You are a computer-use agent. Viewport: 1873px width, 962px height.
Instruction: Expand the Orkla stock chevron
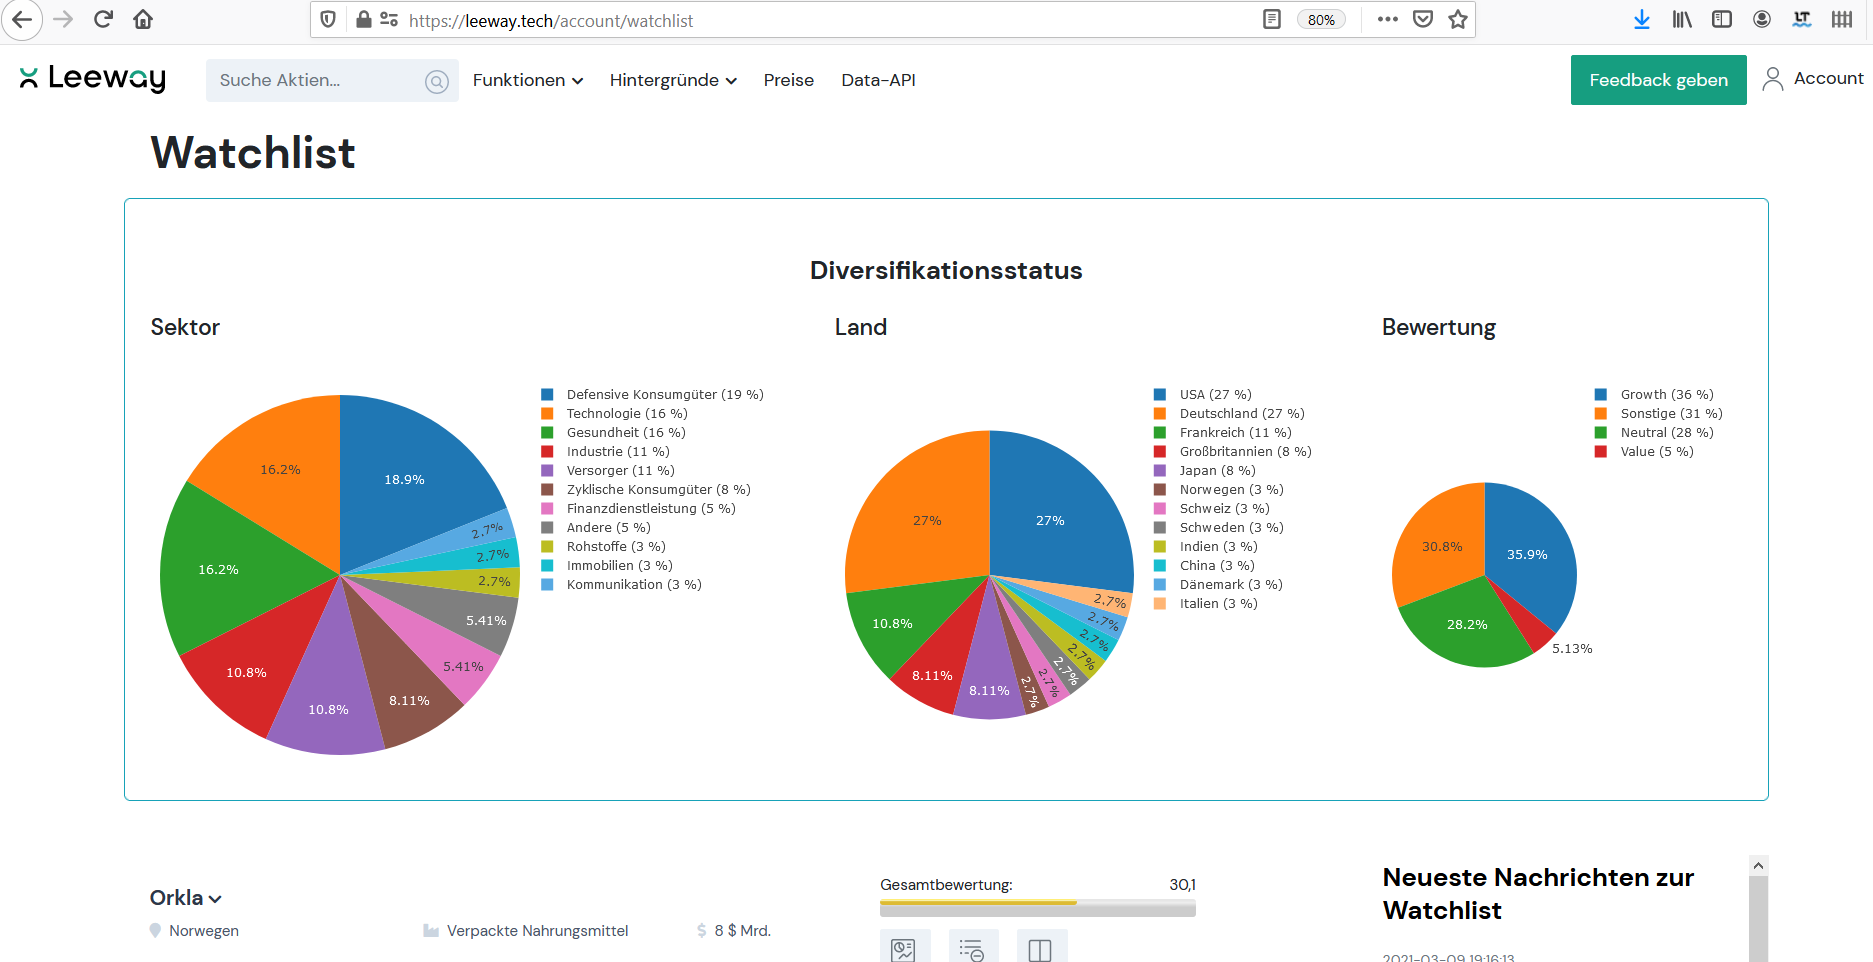point(215,899)
